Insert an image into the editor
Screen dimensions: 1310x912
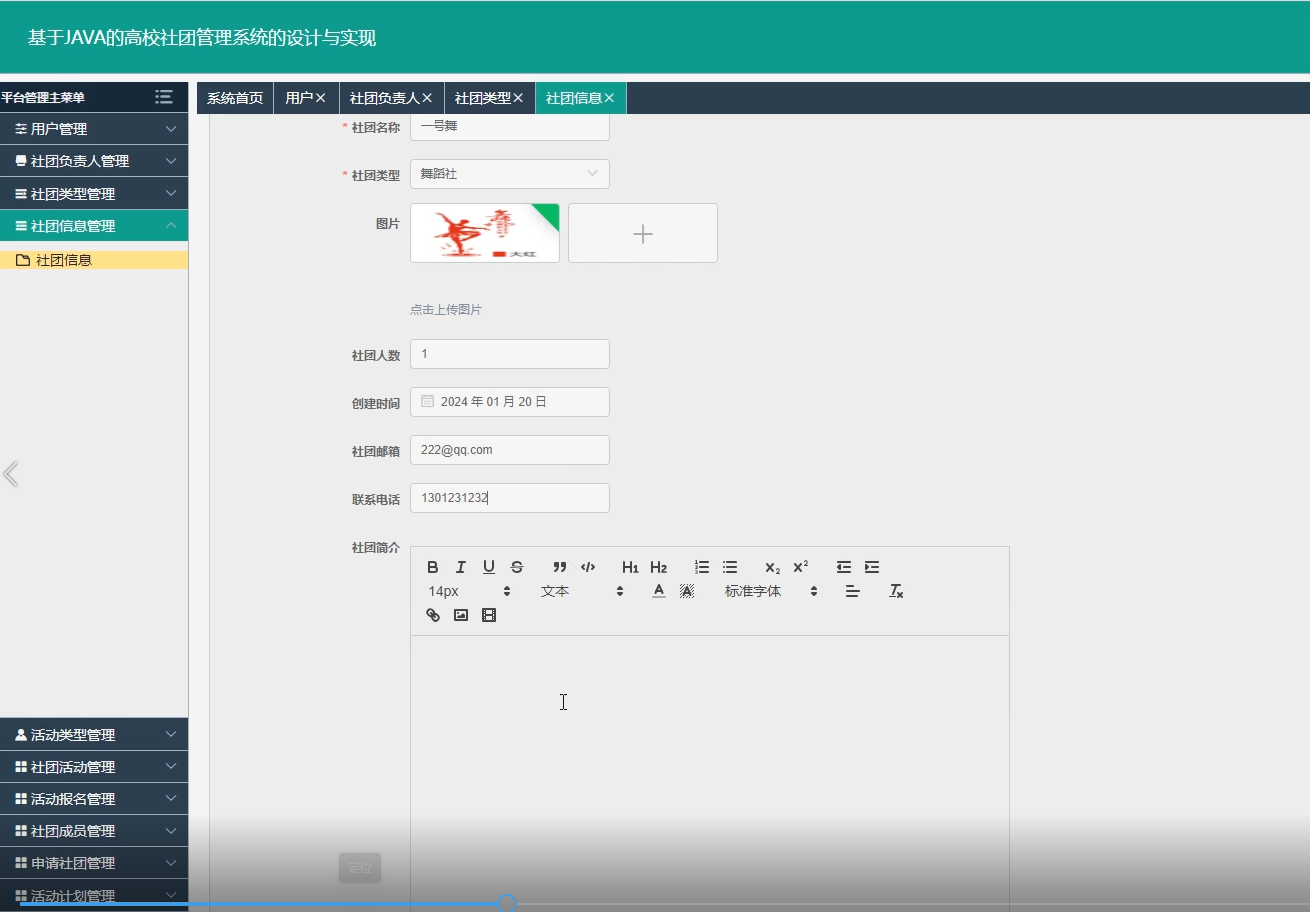pyautogui.click(x=461, y=615)
